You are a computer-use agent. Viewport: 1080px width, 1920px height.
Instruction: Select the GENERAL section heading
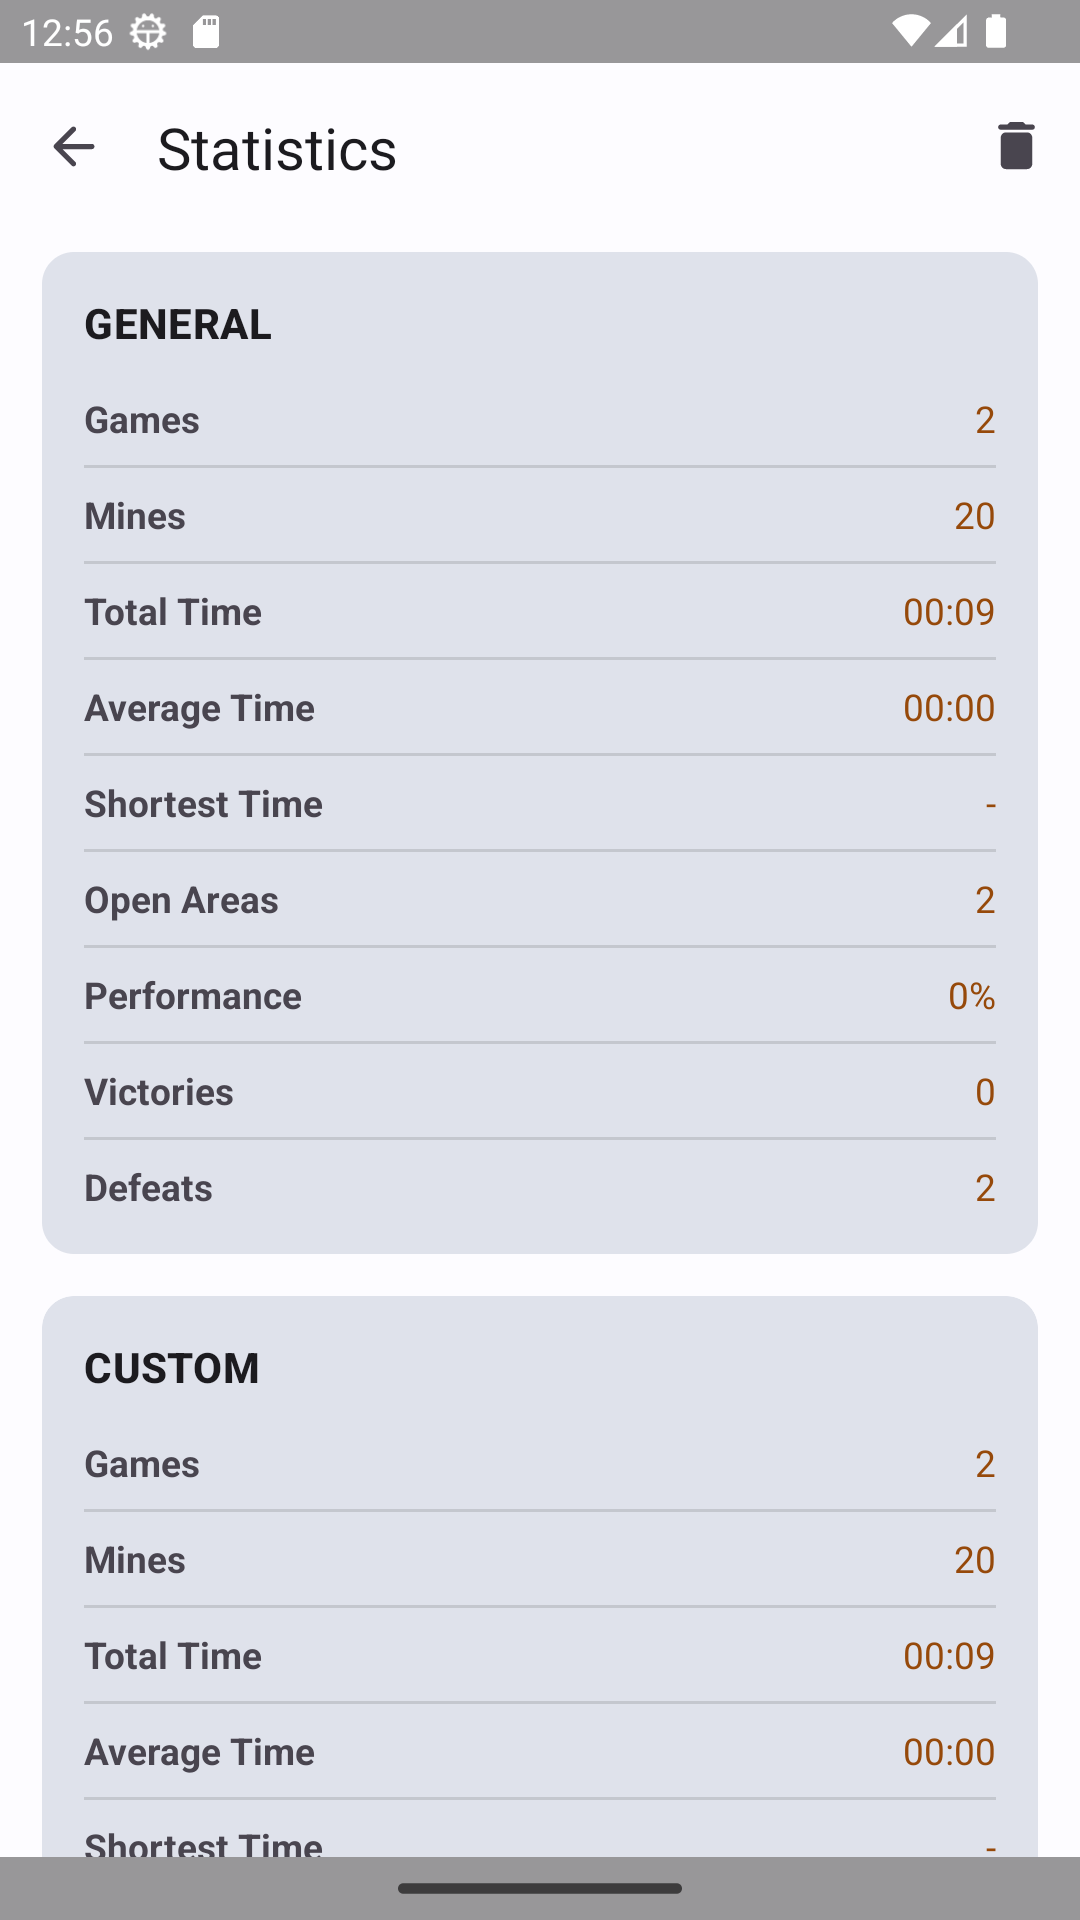[178, 324]
